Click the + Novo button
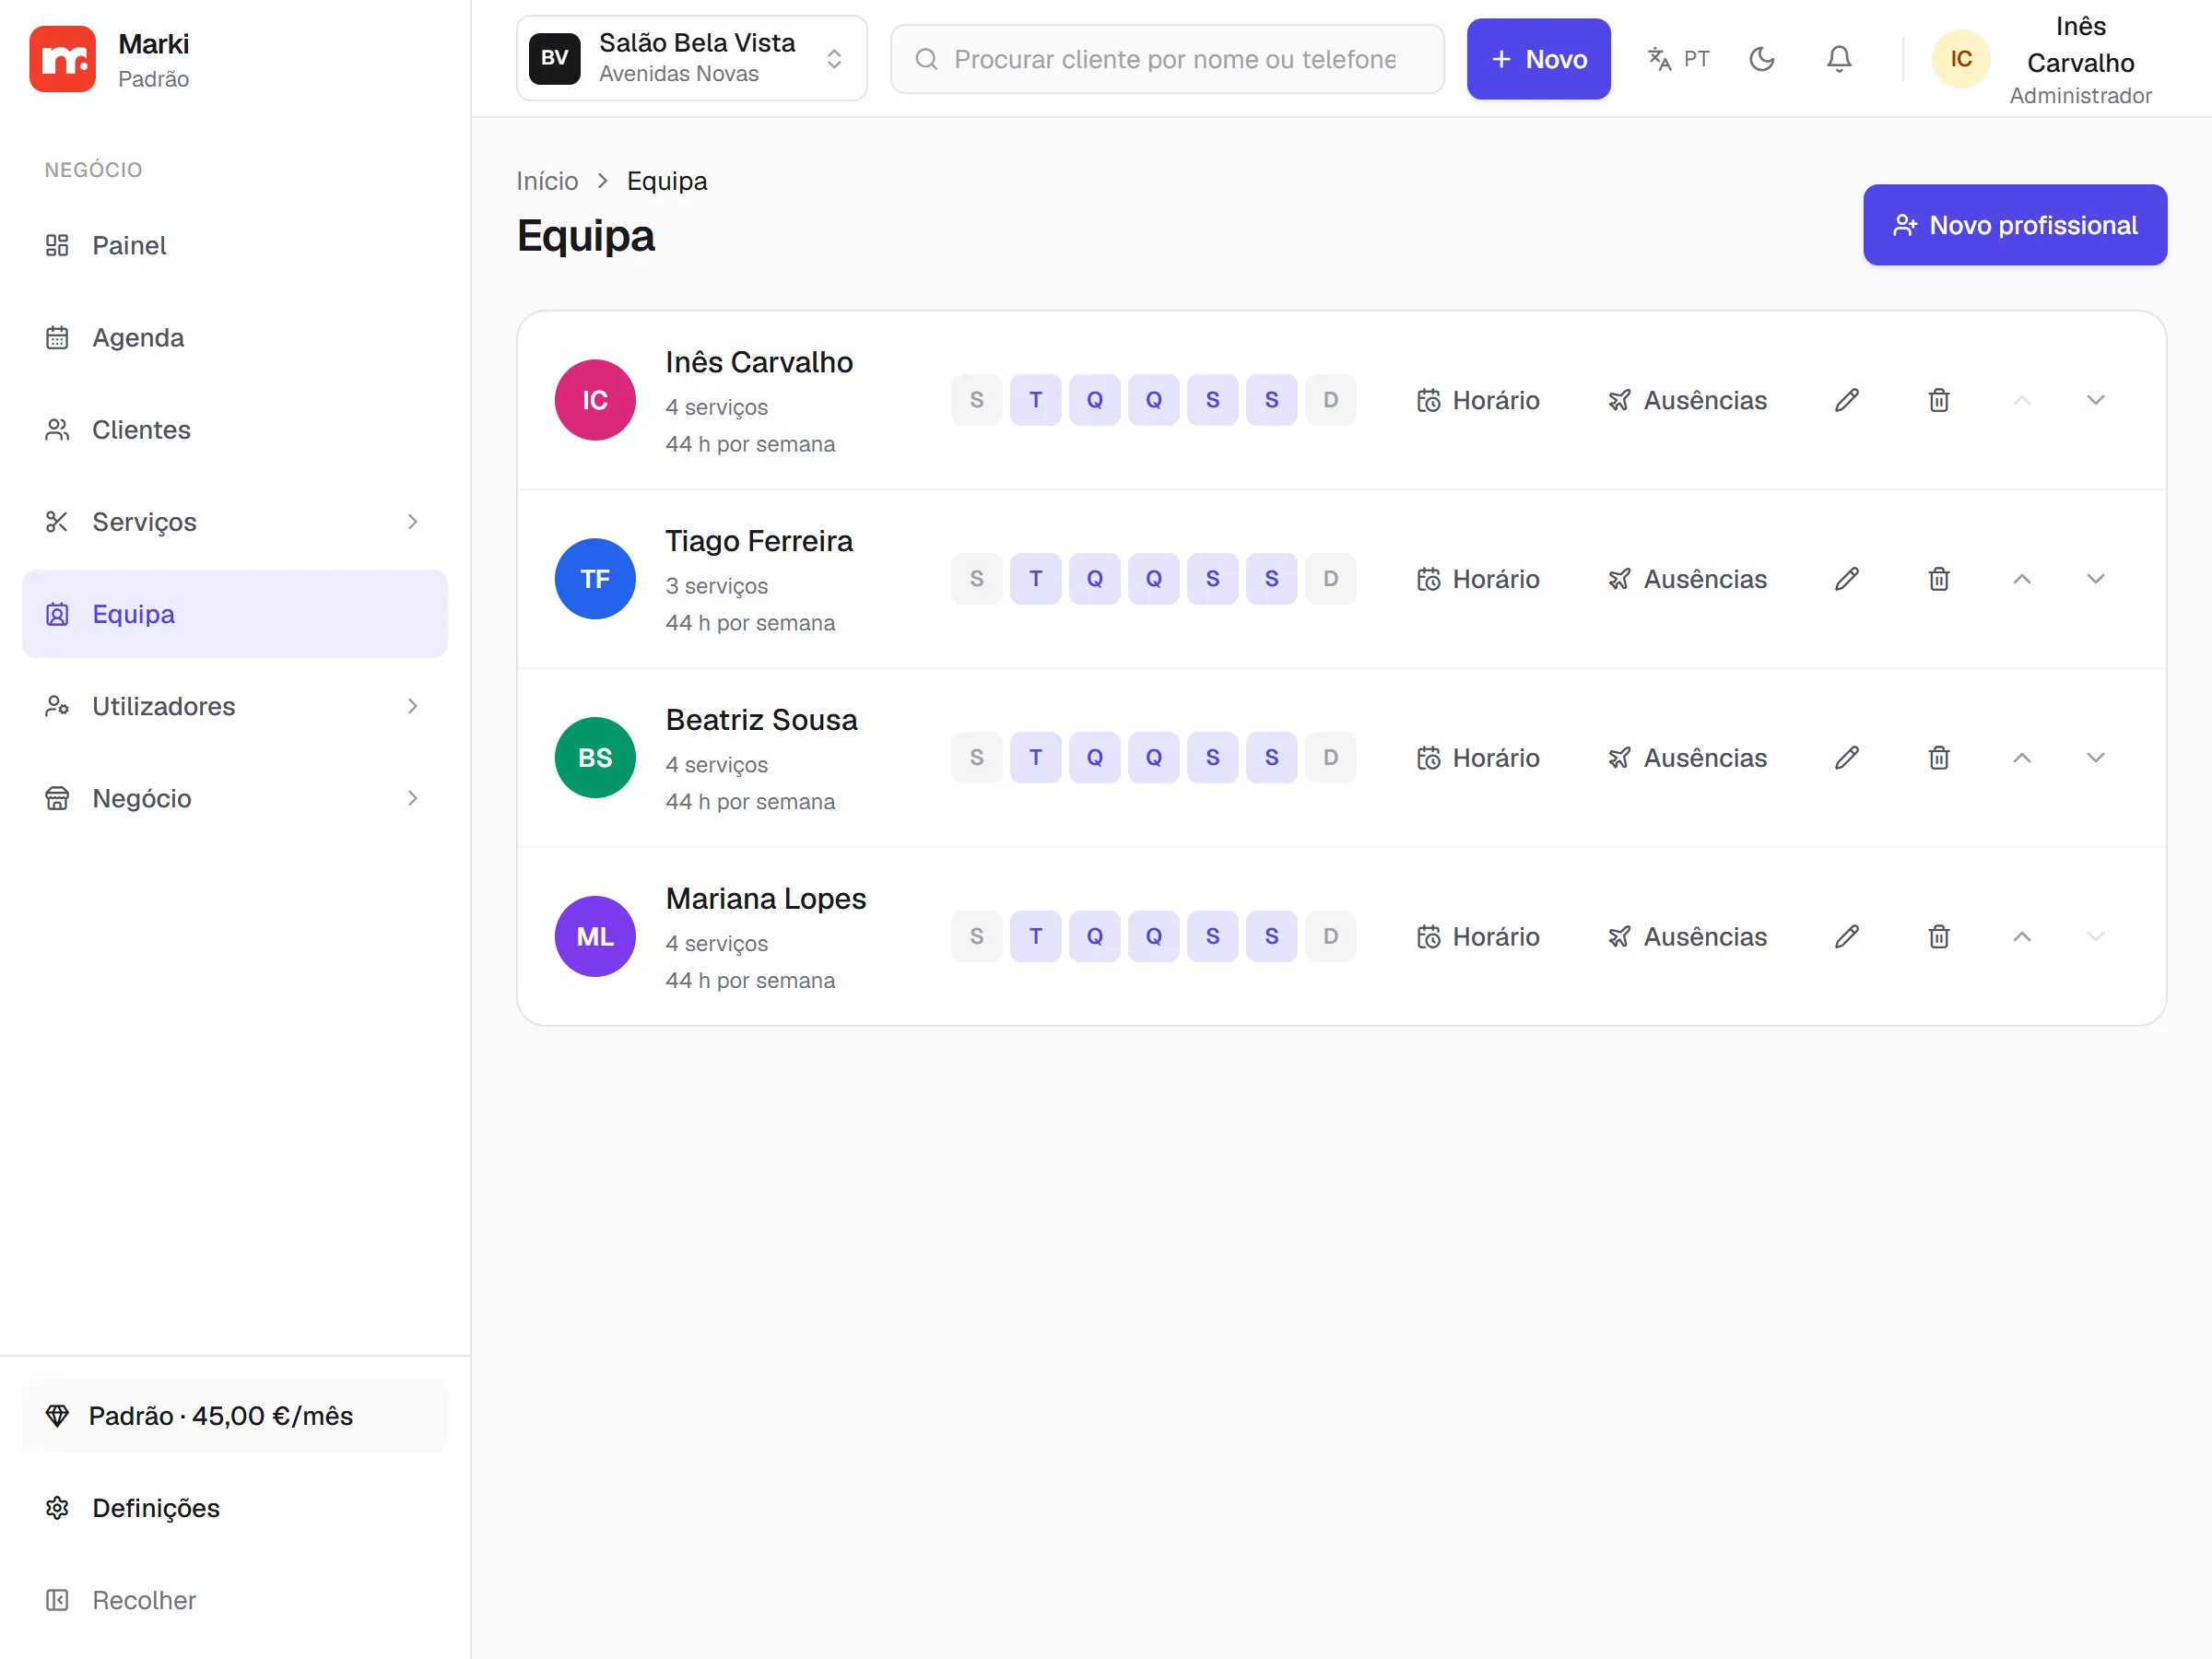The width and height of the screenshot is (2212, 1659). [1538, 59]
